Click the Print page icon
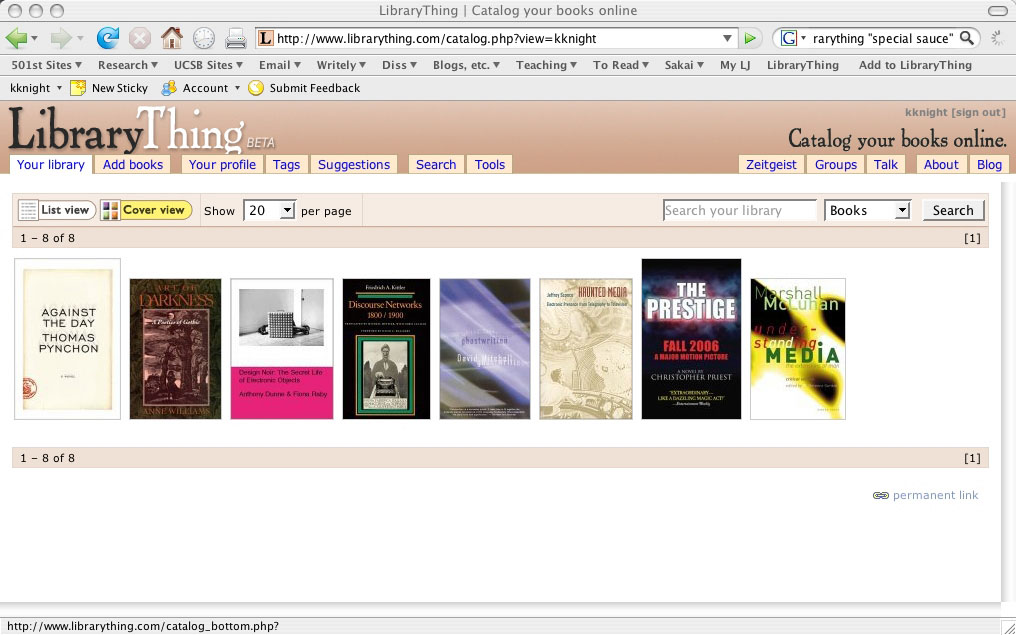The width and height of the screenshot is (1016, 635). (x=236, y=39)
